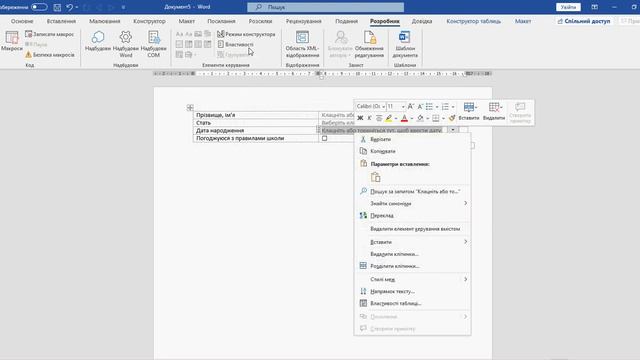Screen dimensions: 640x360
Task: Click the format painter brush icon
Action: pyautogui.click(x=452, y=118)
